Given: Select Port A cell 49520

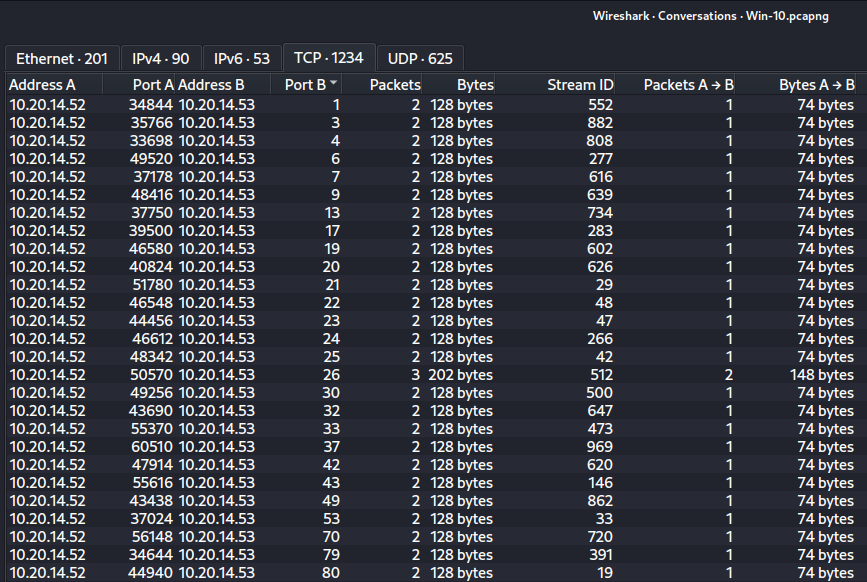Looking at the screenshot, I should [151, 159].
